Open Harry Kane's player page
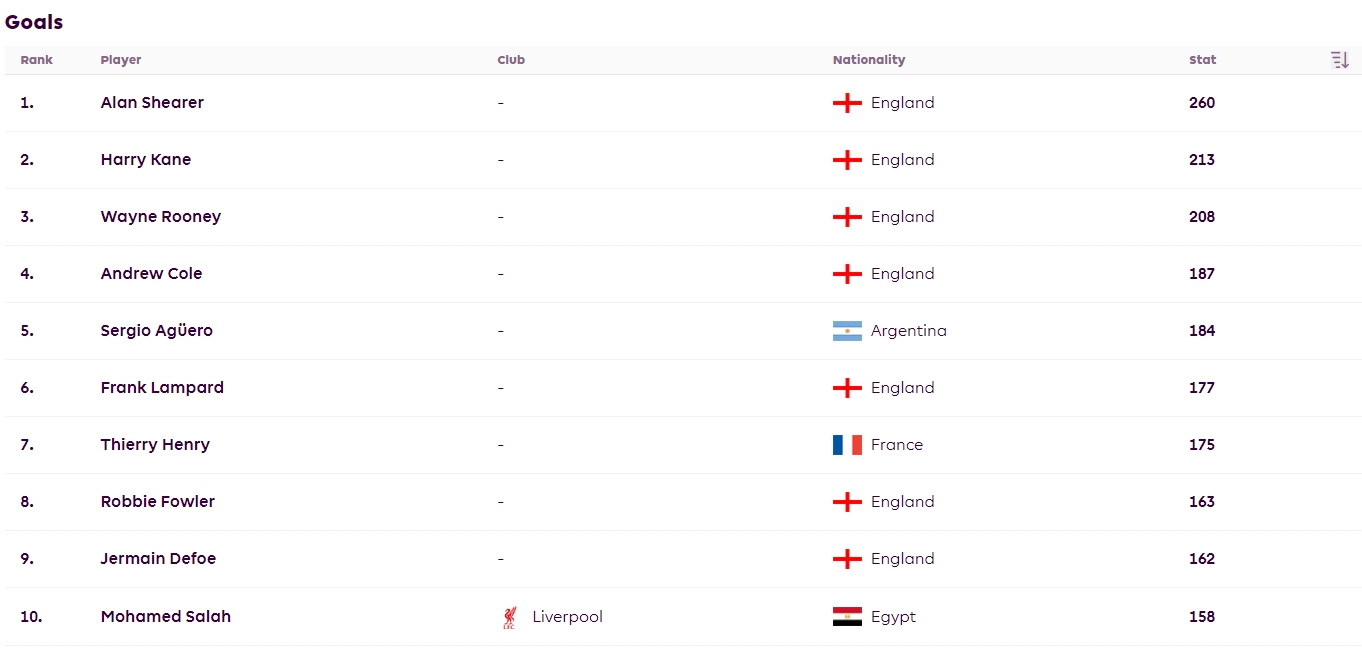1362x651 pixels. (146, 160)
